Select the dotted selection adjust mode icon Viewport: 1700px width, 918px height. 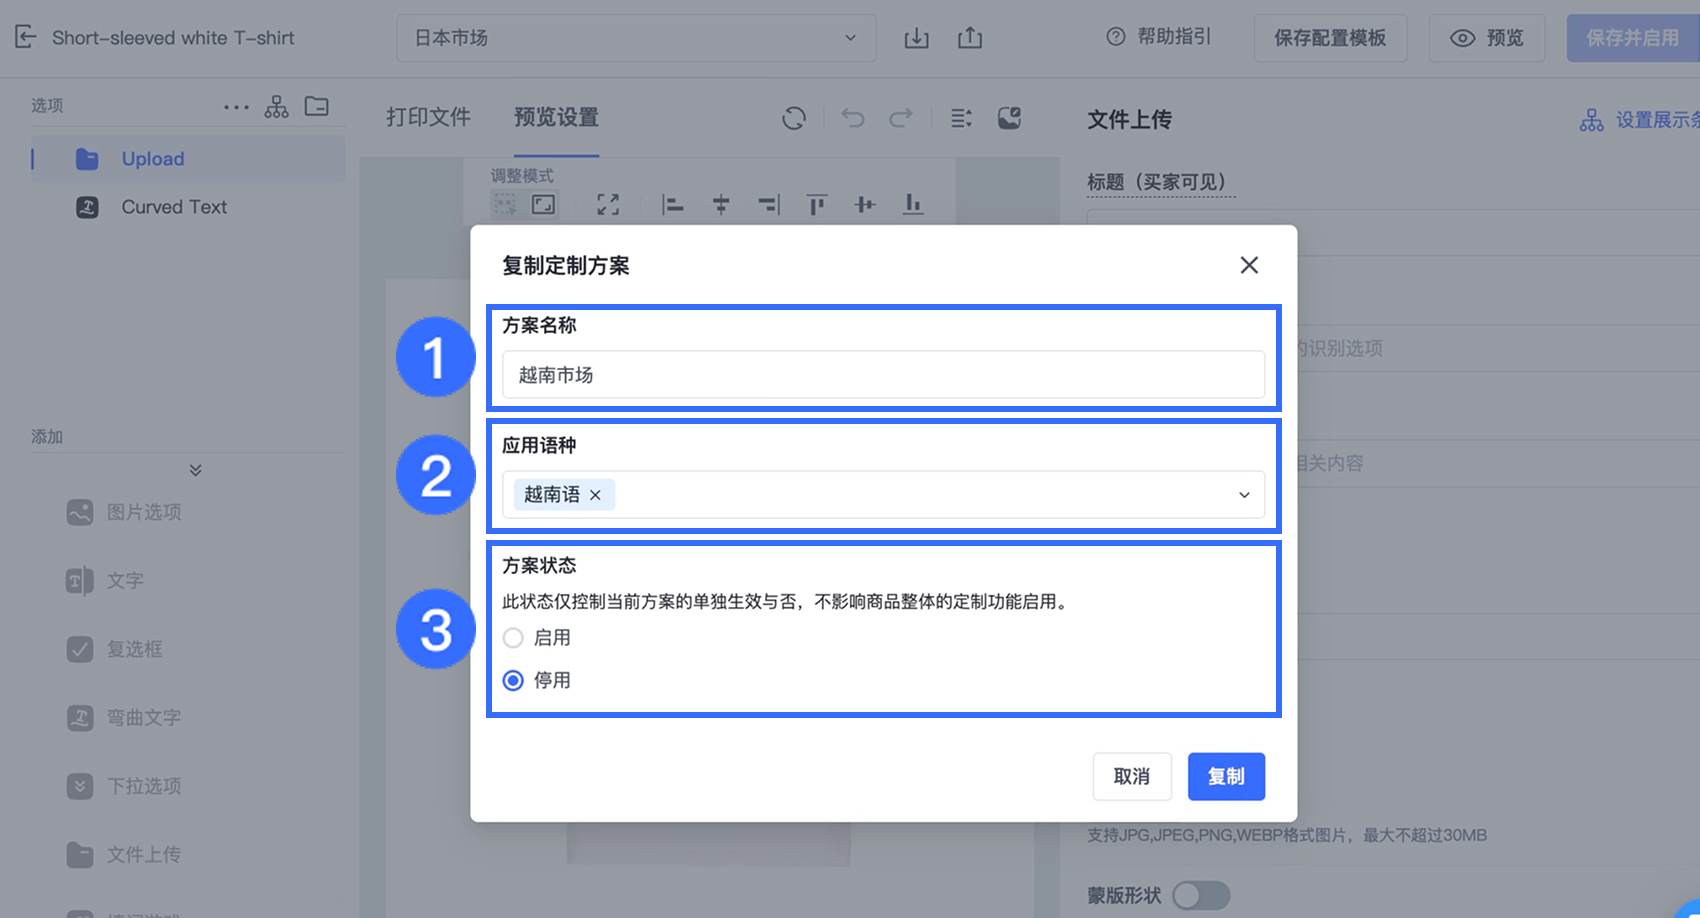pos(505,204)
